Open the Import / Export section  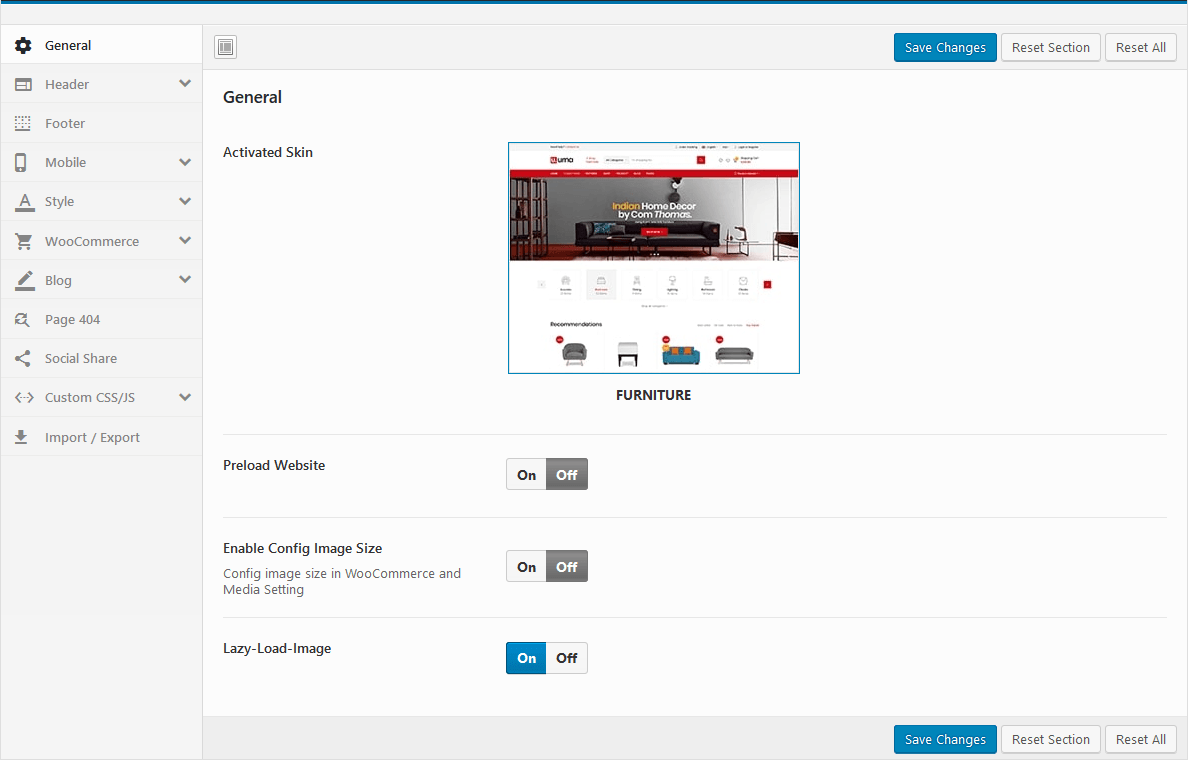pyautogui.click(x=102, y=437)
